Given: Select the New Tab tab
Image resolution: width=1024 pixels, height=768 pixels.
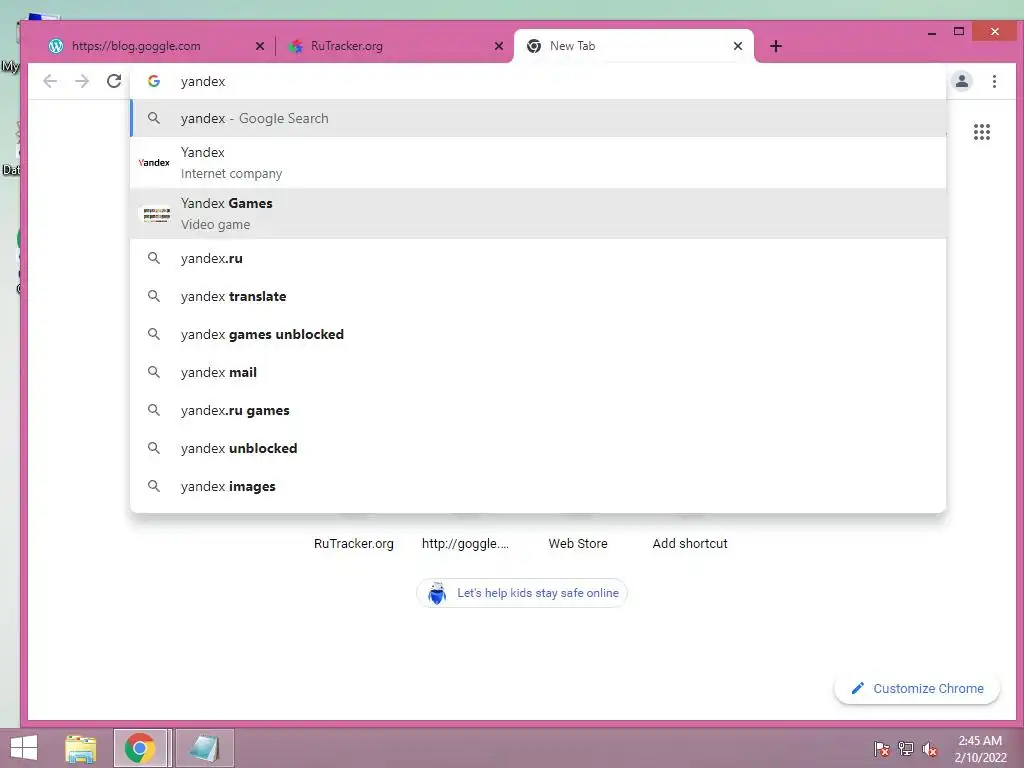Looking at the screenshot, I should [x=633, y=46].
